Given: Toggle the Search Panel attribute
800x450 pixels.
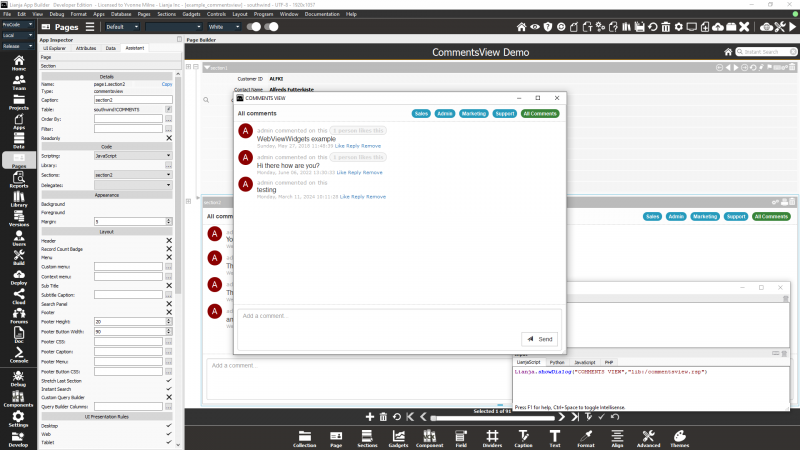Looking at the screenshot, I should [169, 304].
